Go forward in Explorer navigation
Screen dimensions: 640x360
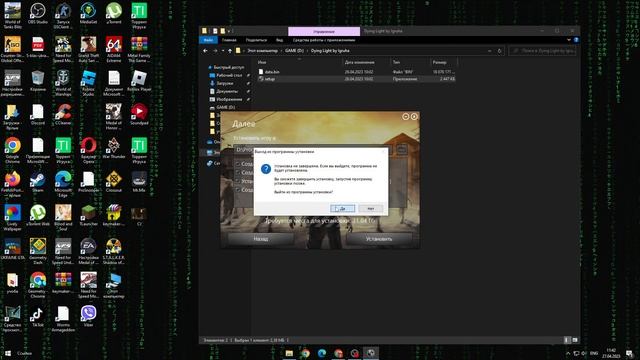coord(215,51)
